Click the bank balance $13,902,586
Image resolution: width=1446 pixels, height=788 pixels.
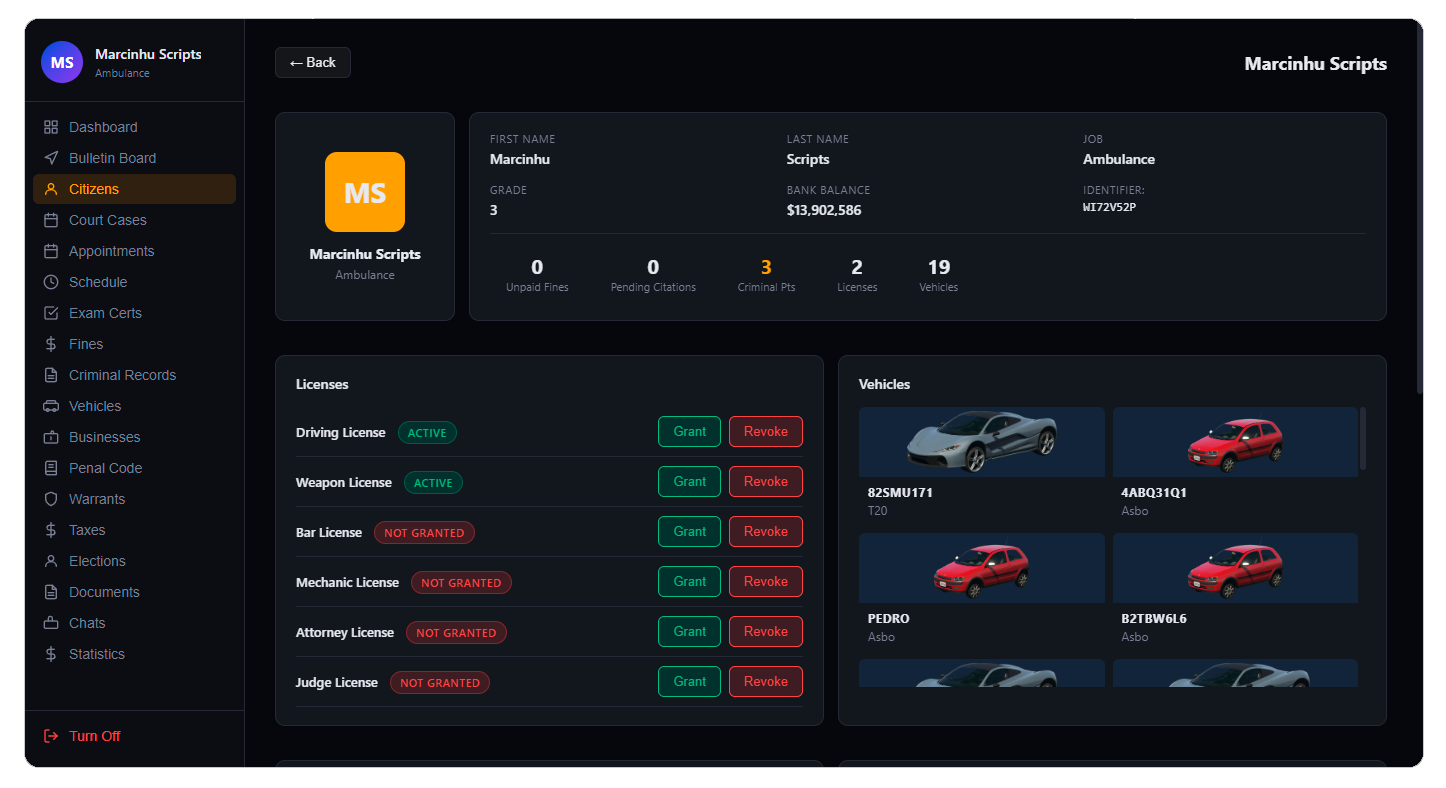(x=824, y=210)
